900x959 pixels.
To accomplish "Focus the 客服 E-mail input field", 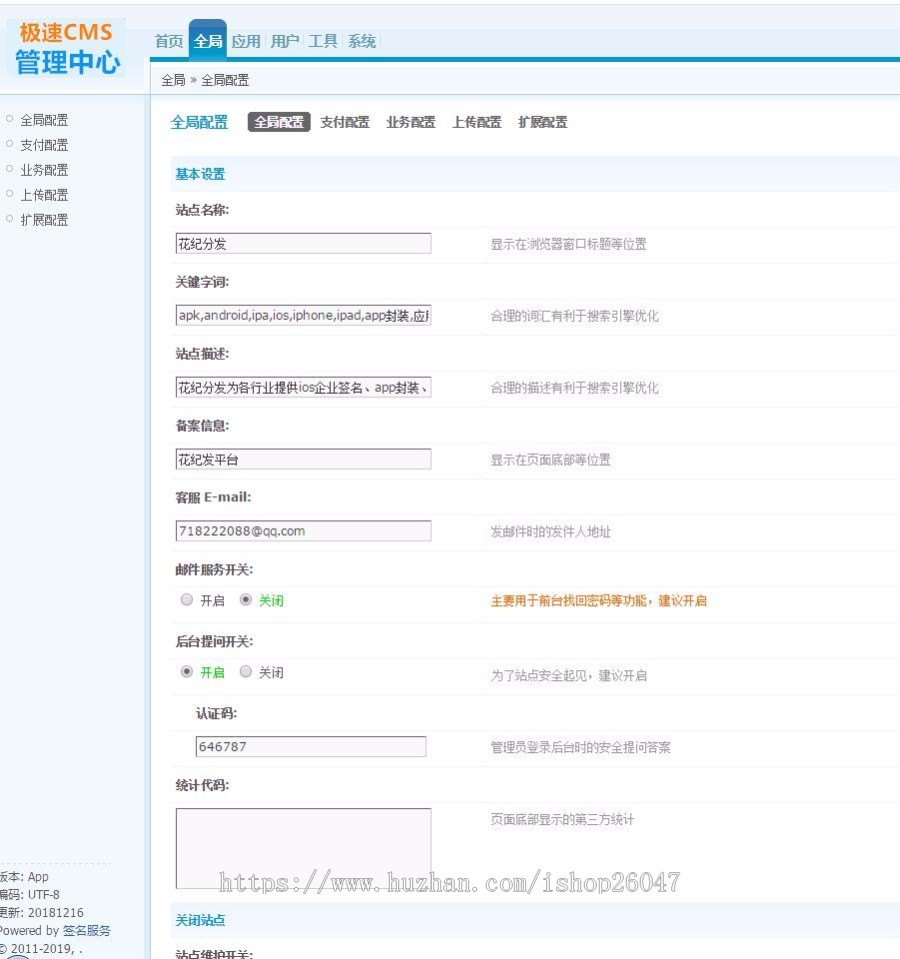I will pos(303,531).
